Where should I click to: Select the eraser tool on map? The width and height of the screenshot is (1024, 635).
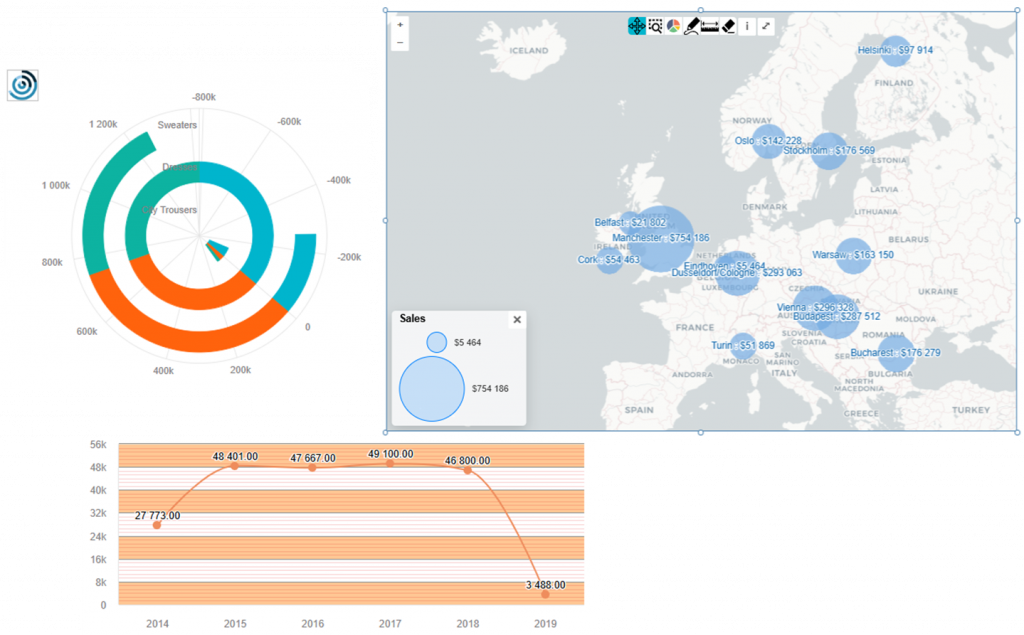(x=728, y=26)
